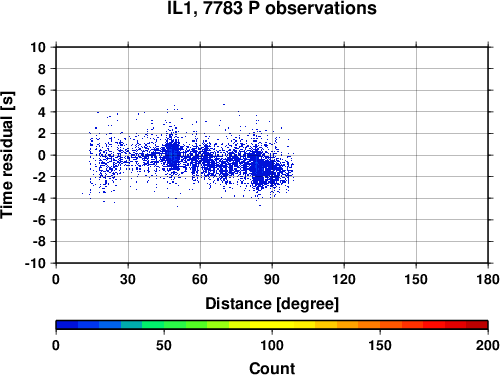500x375 pixels.
Task: Select the dark red colorbar segment at 200
Action: pyautogui.click(x=477, y=325)
